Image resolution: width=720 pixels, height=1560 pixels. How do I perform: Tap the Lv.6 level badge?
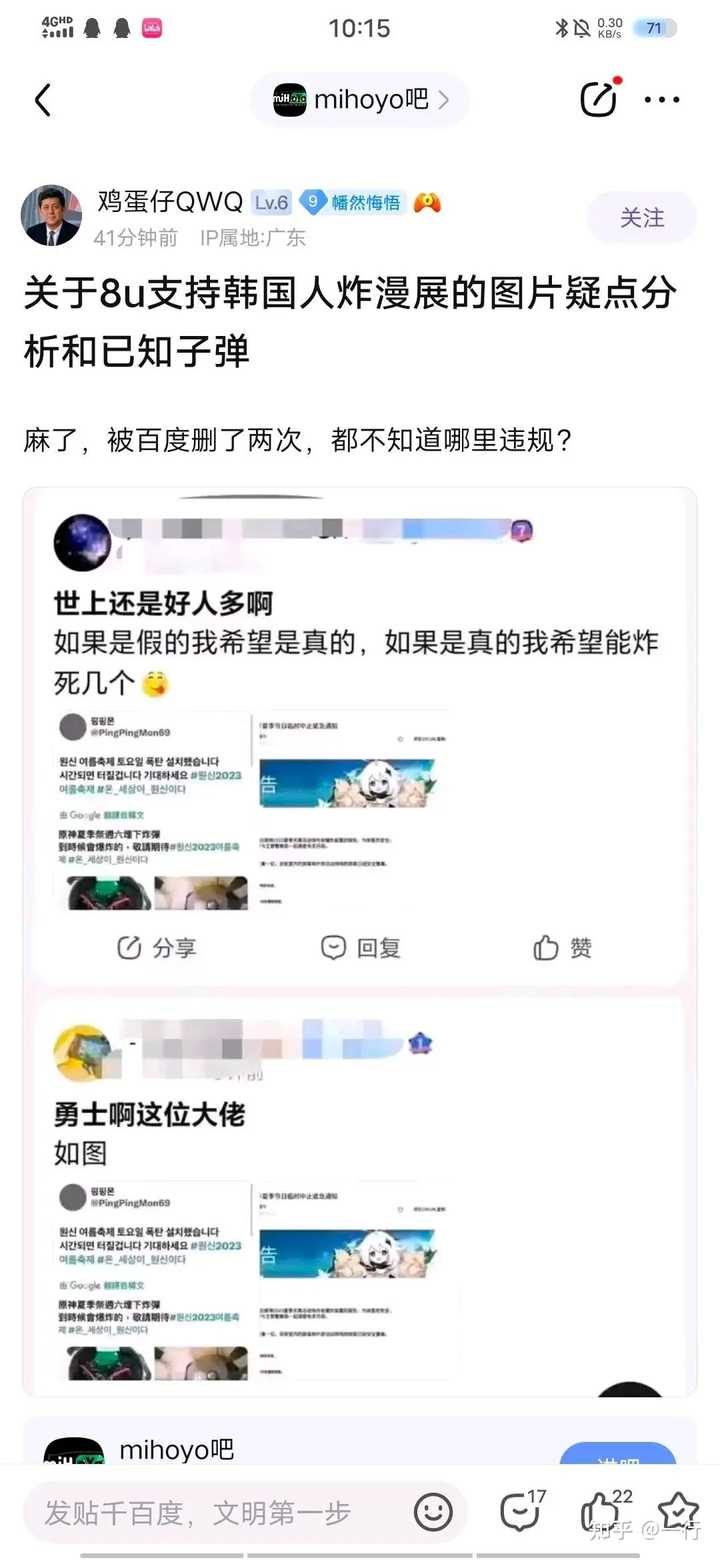[271, 203]
